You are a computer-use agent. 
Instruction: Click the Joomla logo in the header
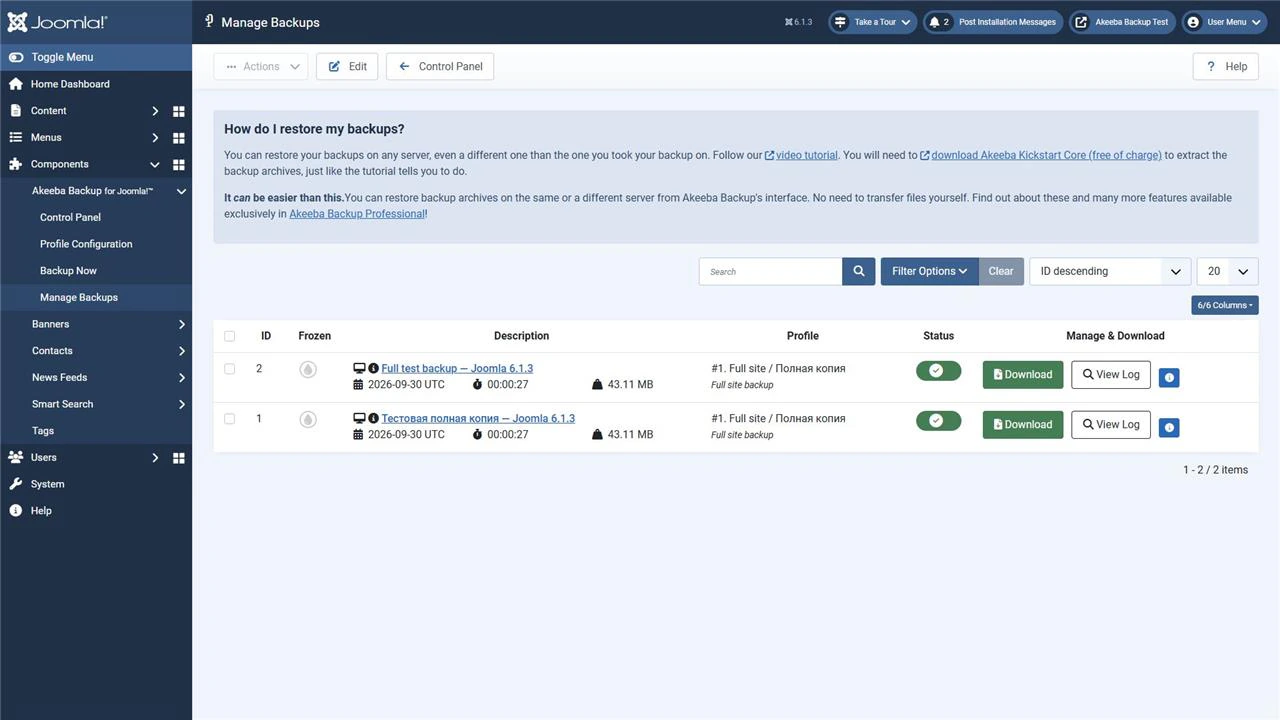[x=57, y=22]
